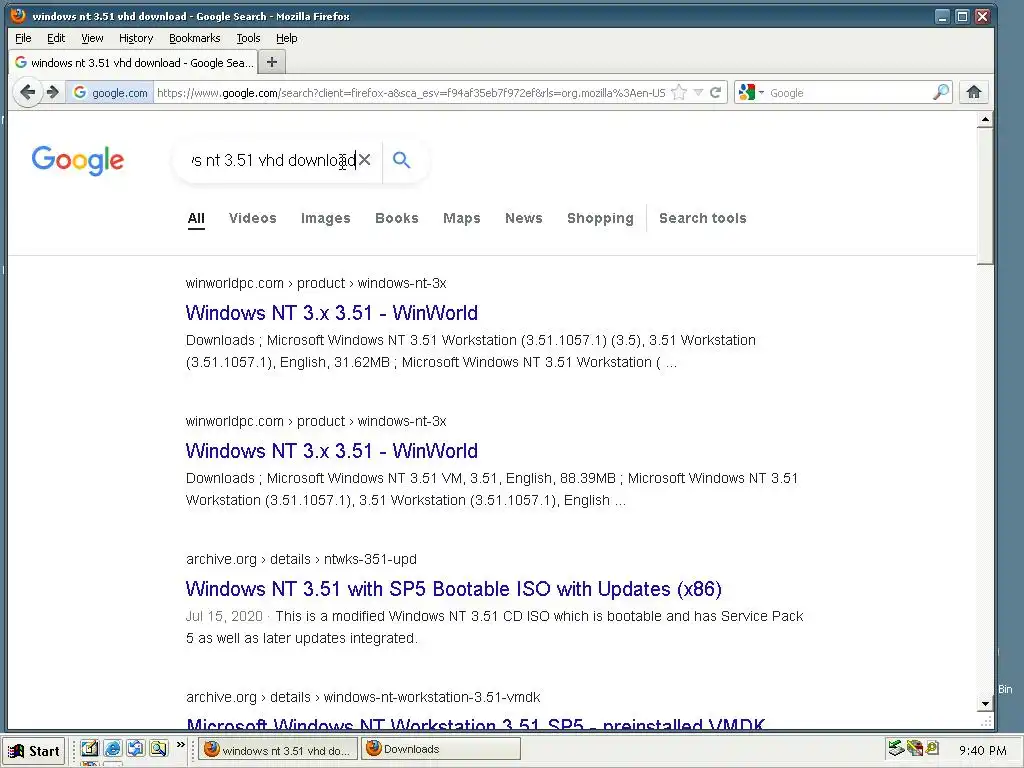1024x768 pixels.
Task: Click the Firefox icon in title bar
Action: (x=18, y=16)
